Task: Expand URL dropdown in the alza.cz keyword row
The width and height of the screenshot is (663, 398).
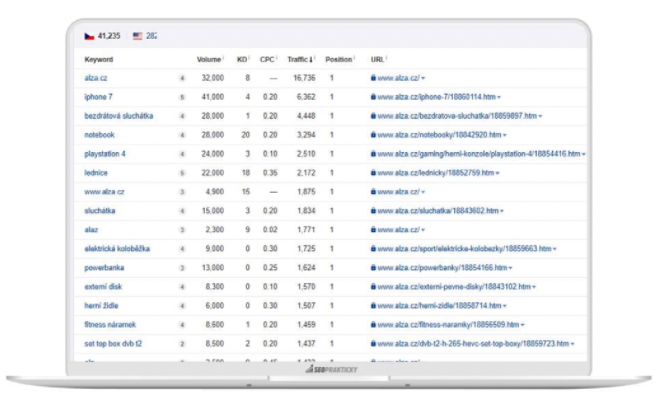Action: [423, 79]
